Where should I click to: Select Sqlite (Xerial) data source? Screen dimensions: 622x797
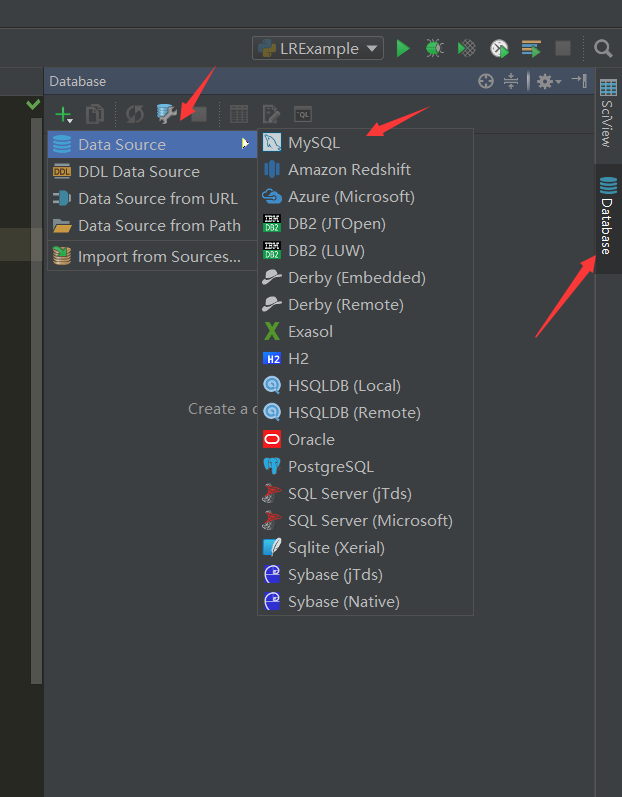click(x=365, y=547)
